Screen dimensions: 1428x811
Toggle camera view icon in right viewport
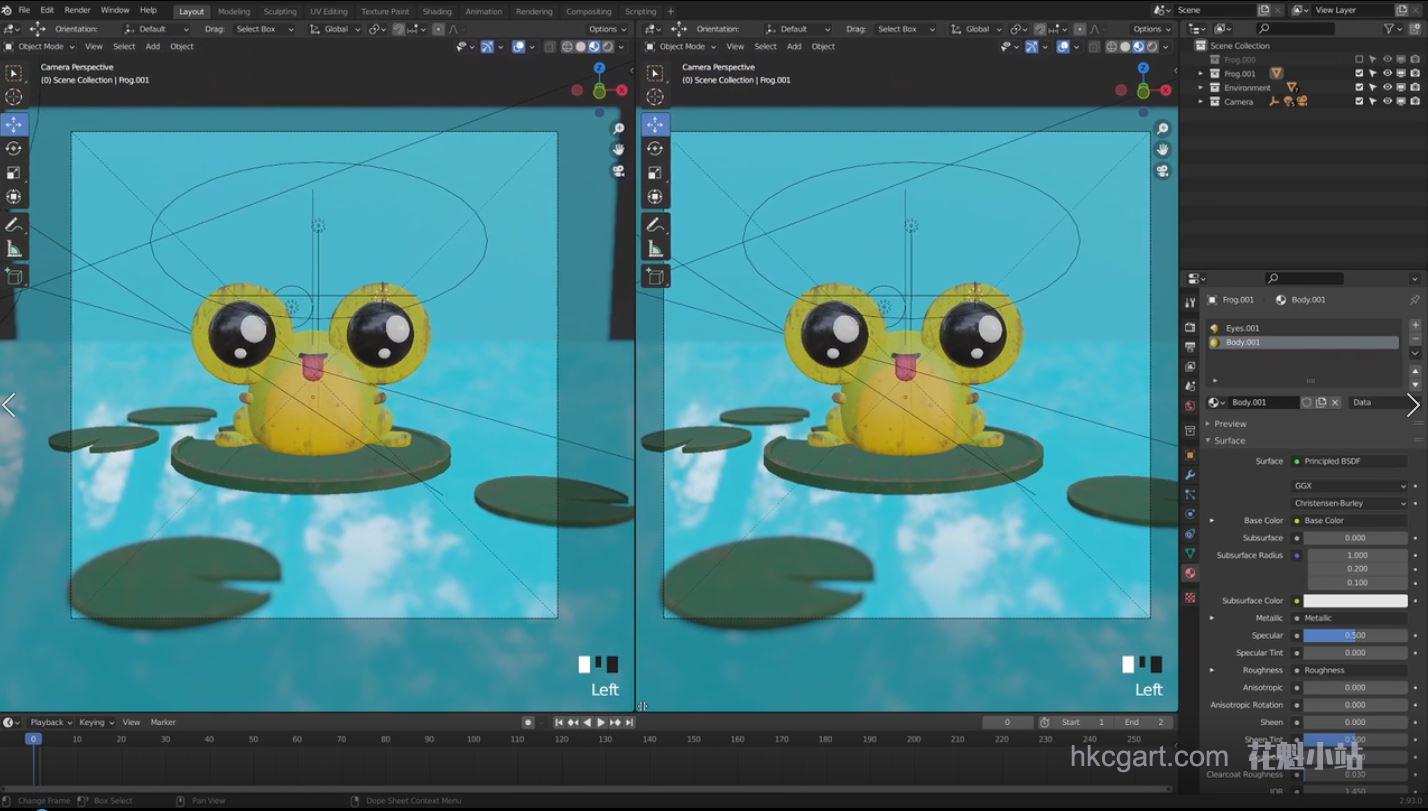click(1162, 171)
